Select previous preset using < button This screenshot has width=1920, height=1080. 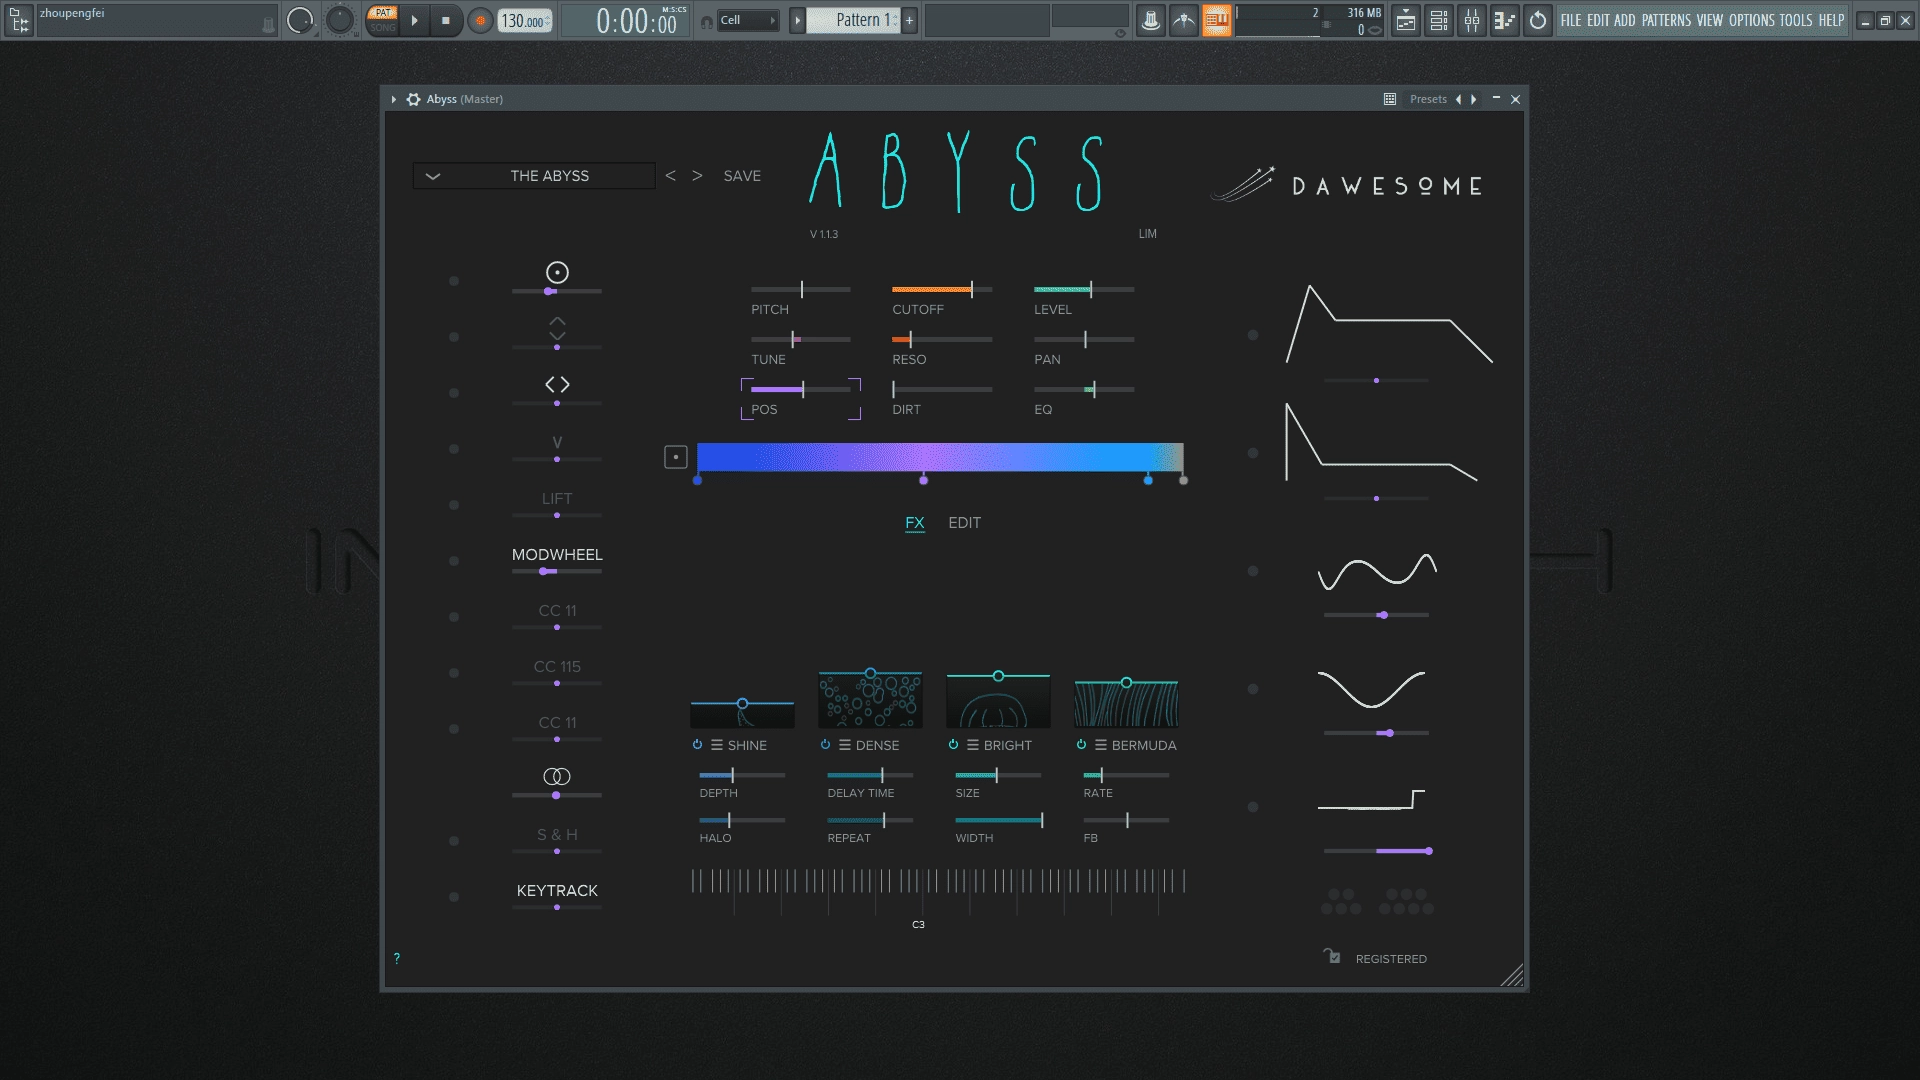coord(670,176)
